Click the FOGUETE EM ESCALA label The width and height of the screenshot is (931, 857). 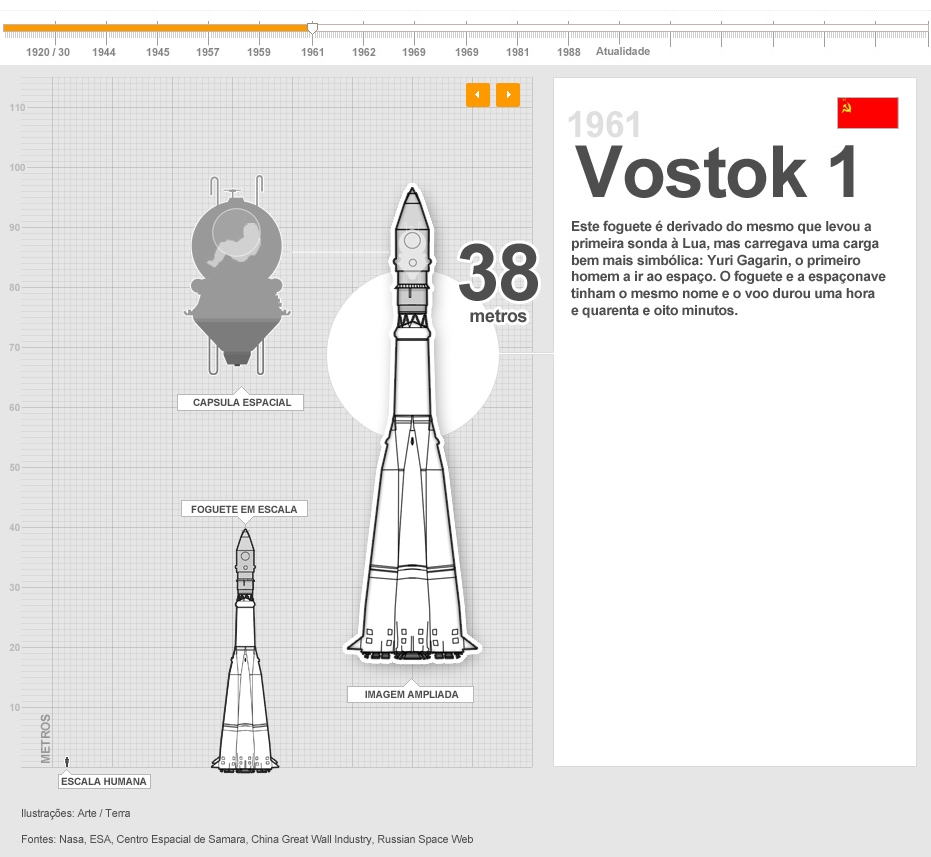[x=244, y=509]
